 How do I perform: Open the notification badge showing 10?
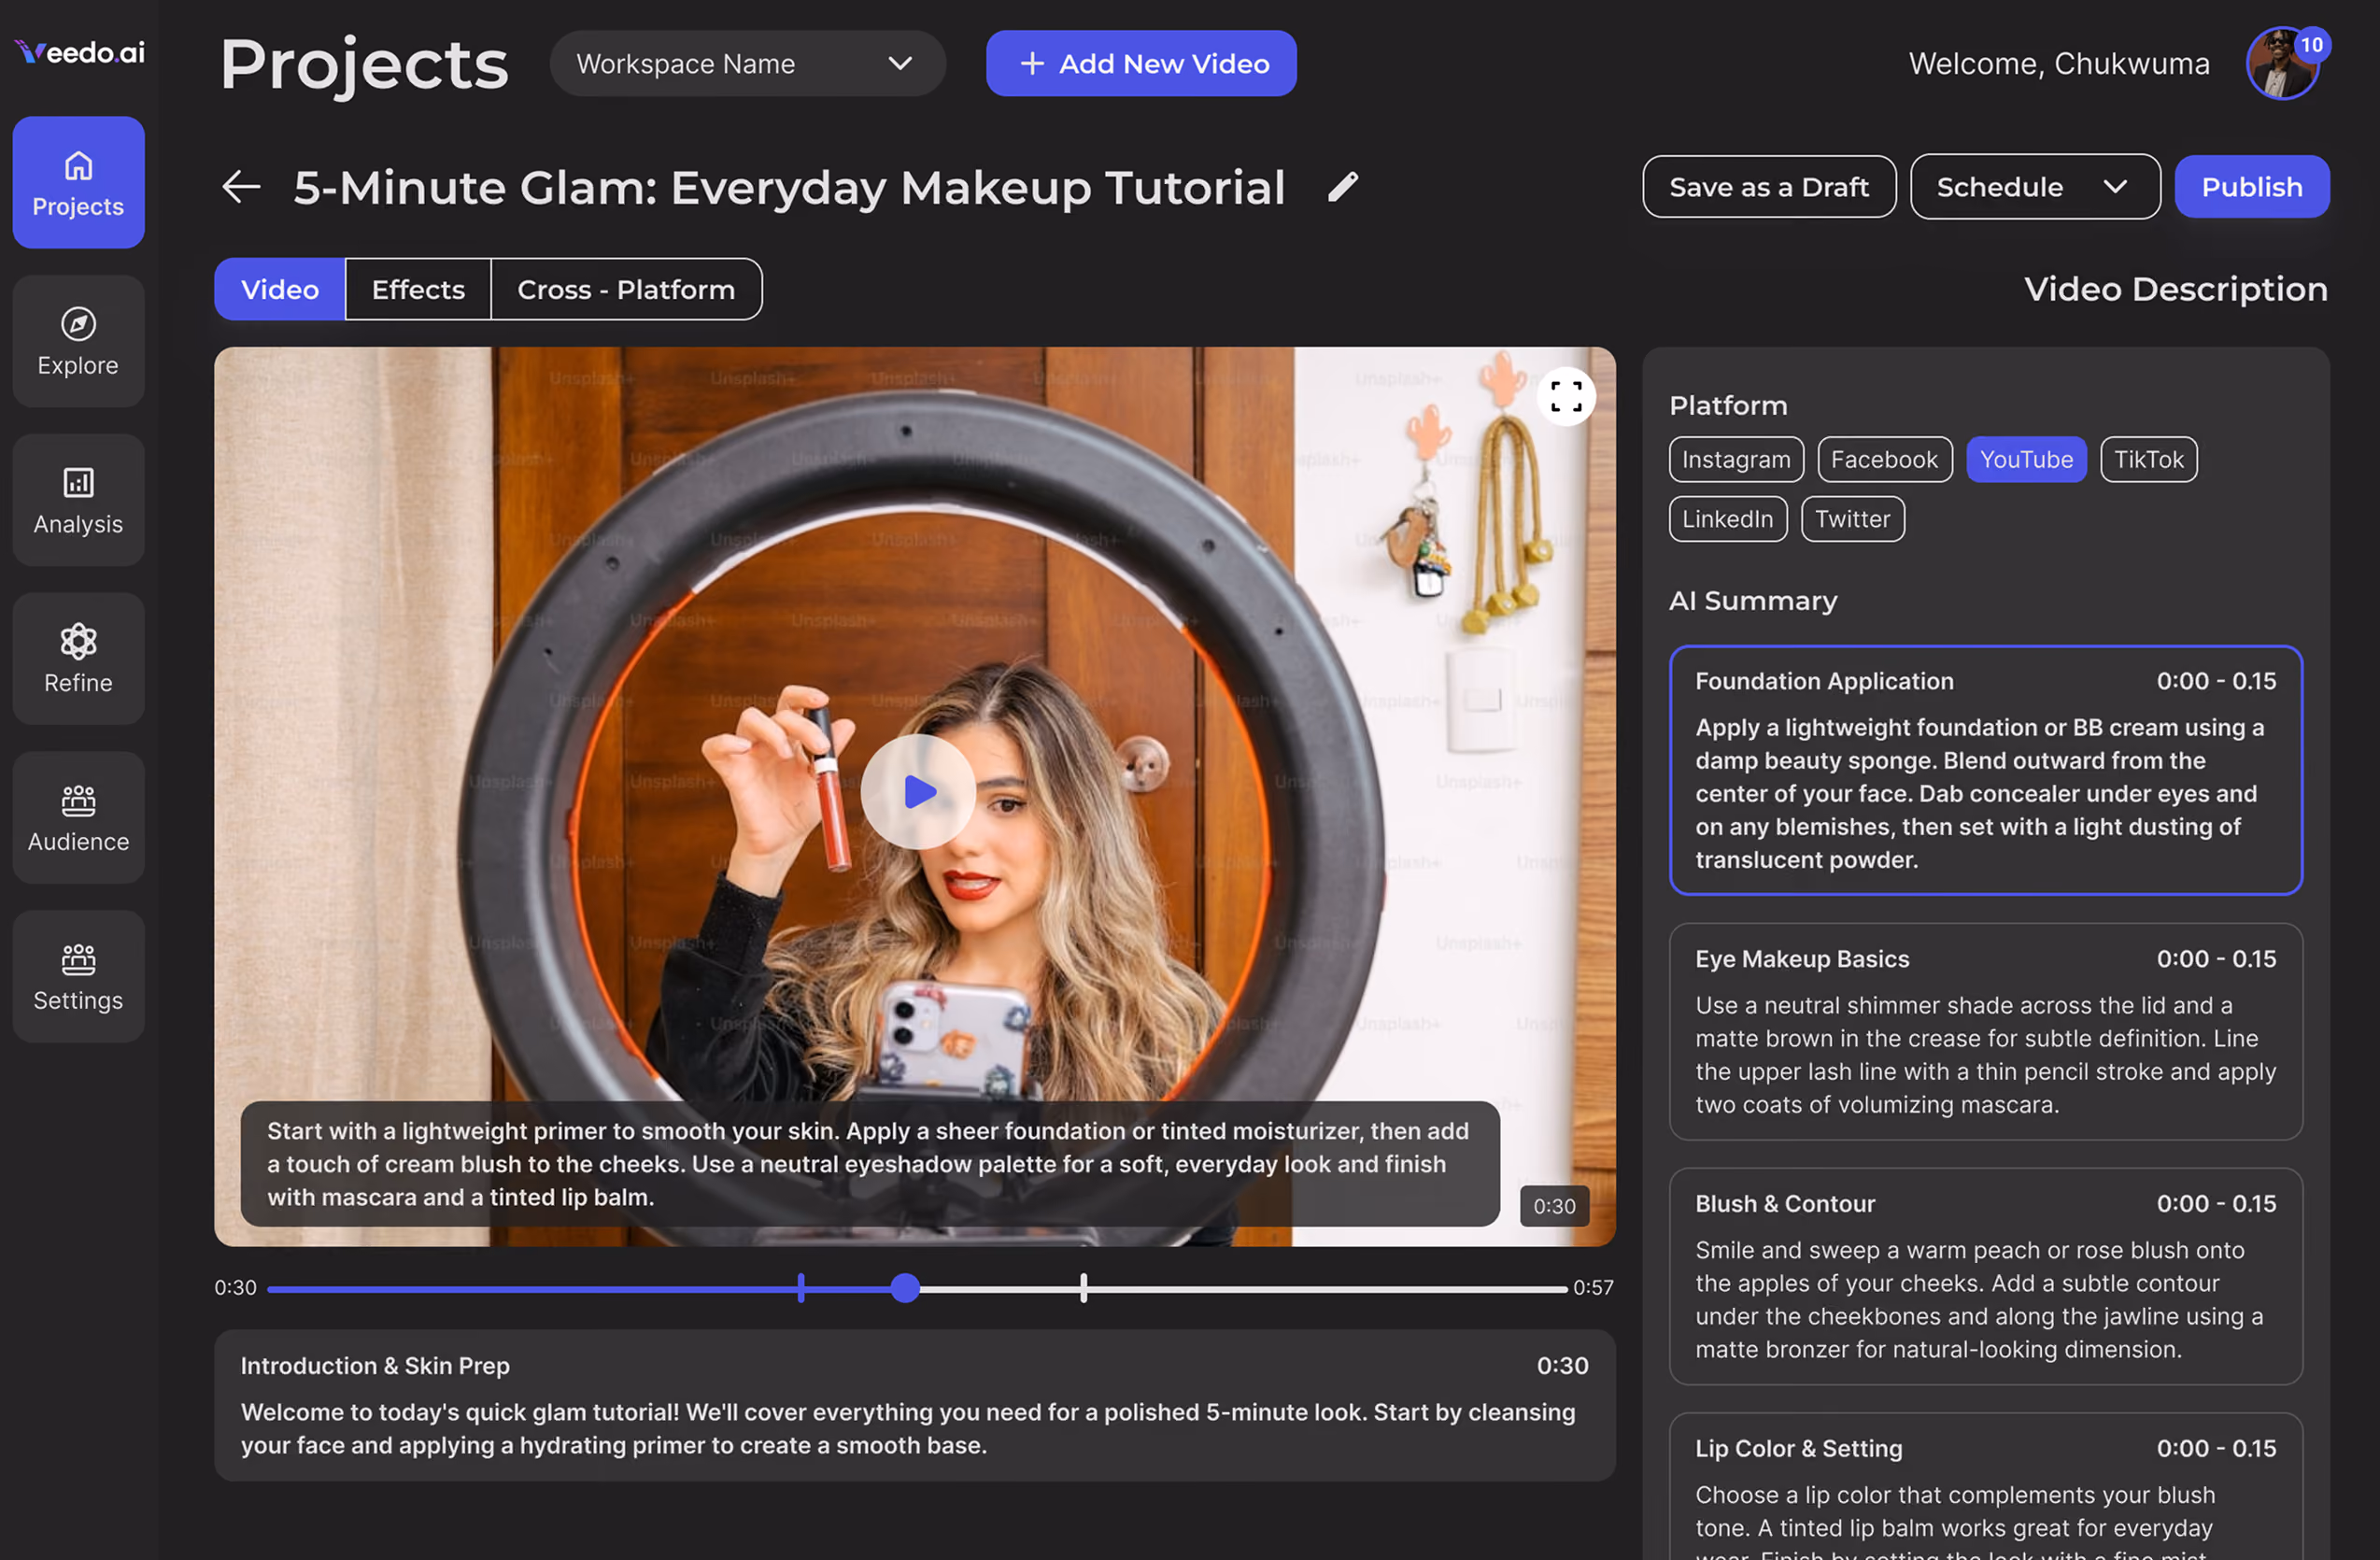tap(2311, 45)
